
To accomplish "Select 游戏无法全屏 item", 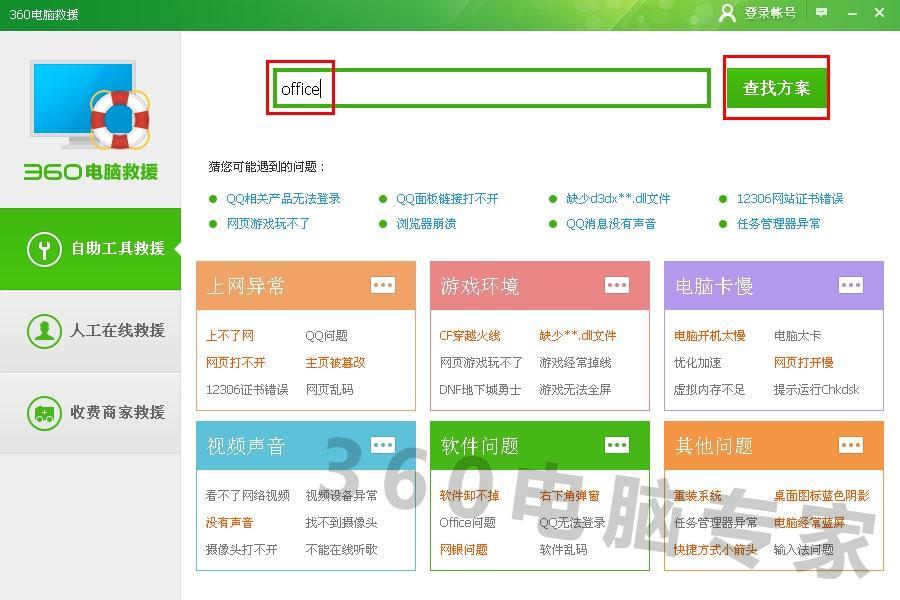I will pyautogui.click(x=575, y=389).
